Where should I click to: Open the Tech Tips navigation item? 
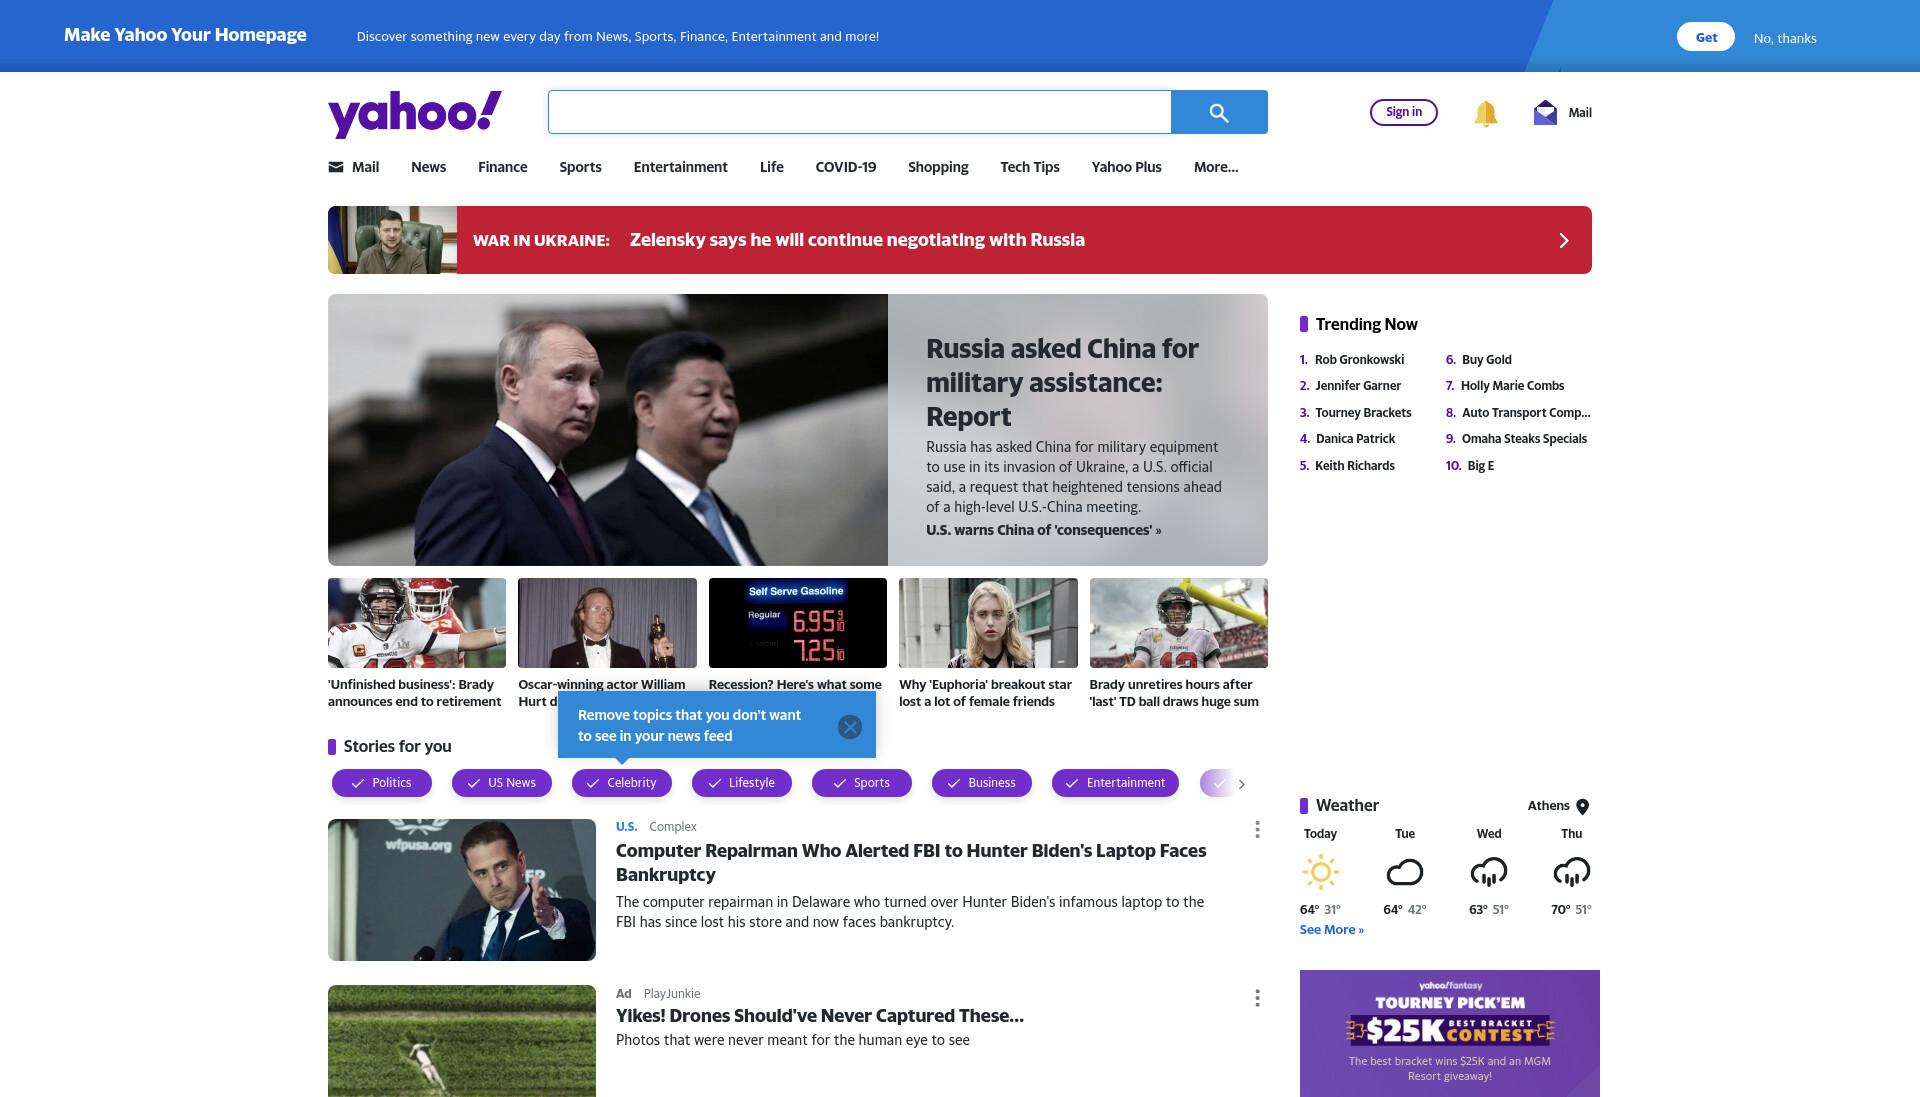tap(1029, 167)
